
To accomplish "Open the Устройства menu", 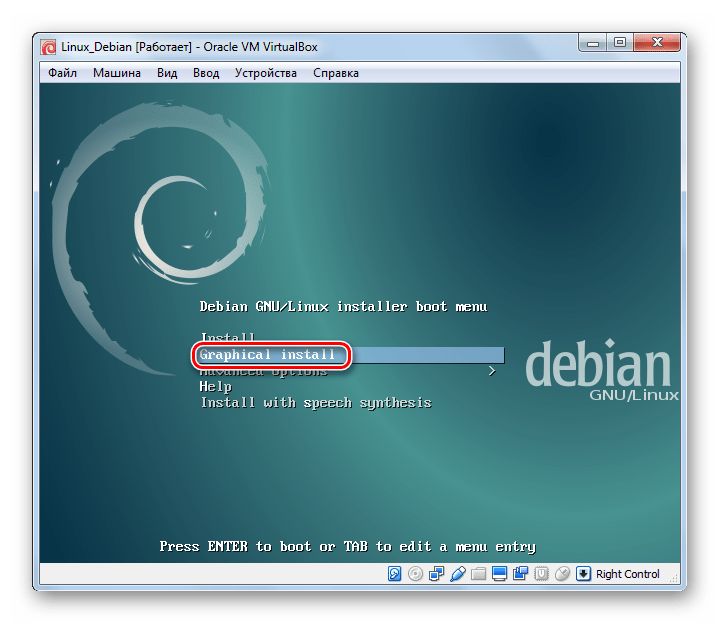I will pyautogui.click(x=265, y=73).
